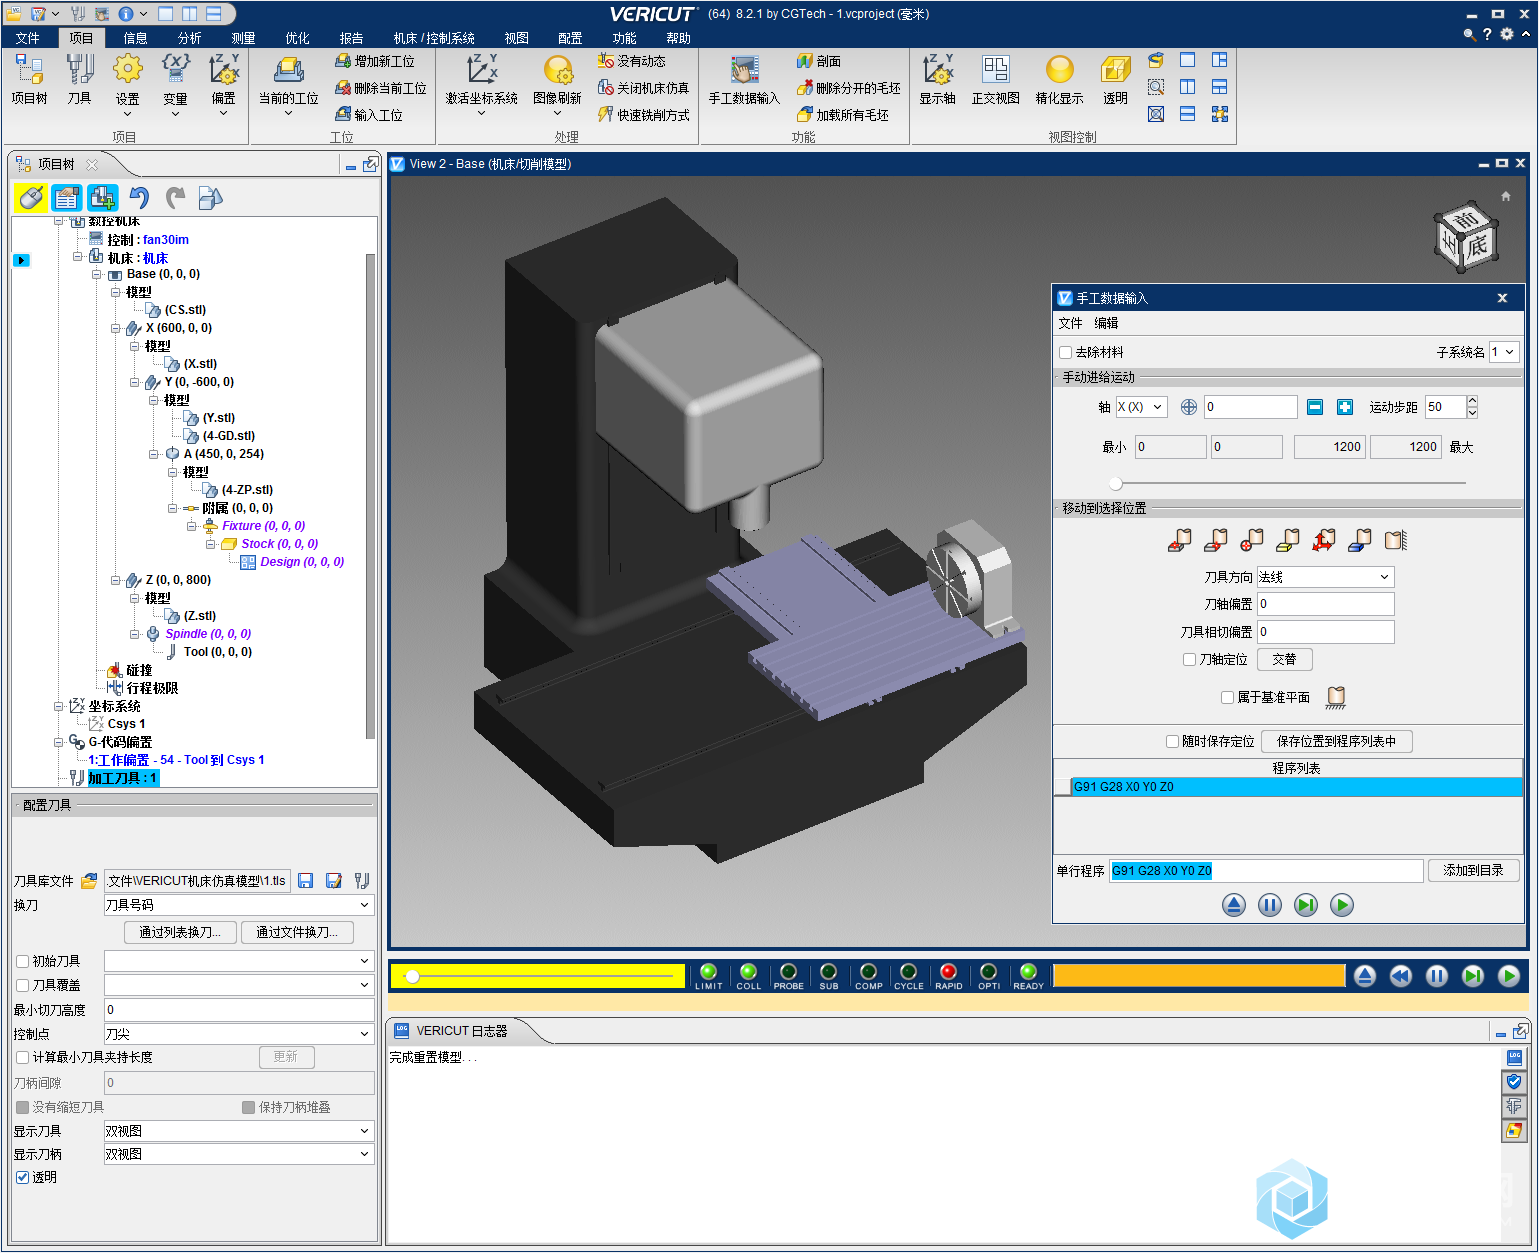Enable 去除材料 checkbox
1539x1253 pixels.
[1066, 352]
